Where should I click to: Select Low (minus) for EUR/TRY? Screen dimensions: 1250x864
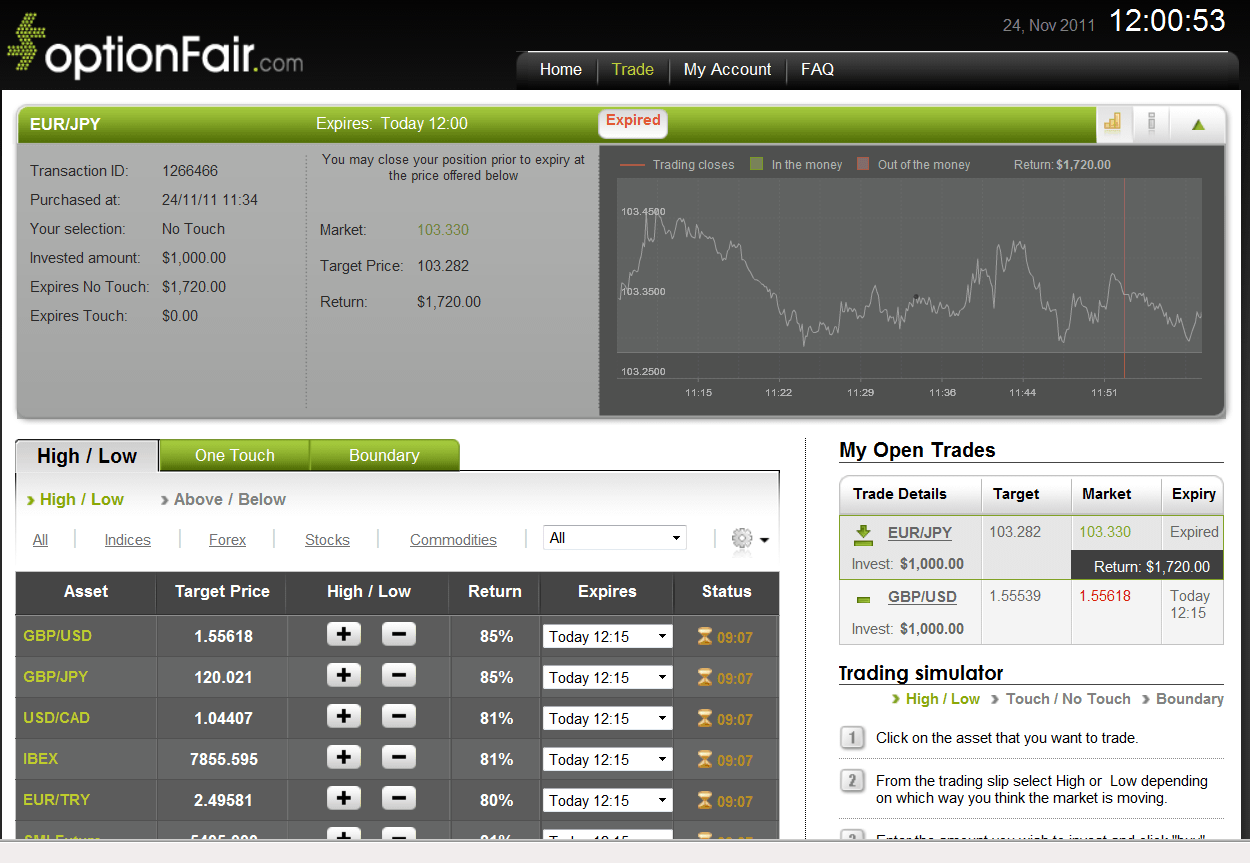coord(398,799)
